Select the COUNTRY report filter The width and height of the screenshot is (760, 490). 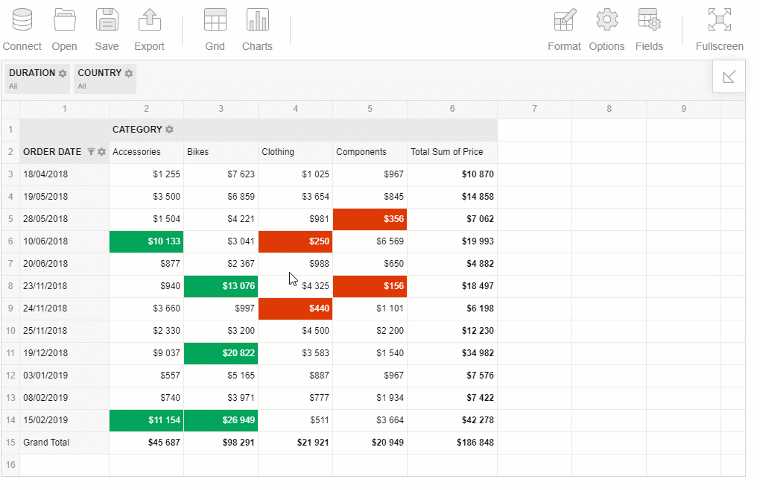pos(105,79)
